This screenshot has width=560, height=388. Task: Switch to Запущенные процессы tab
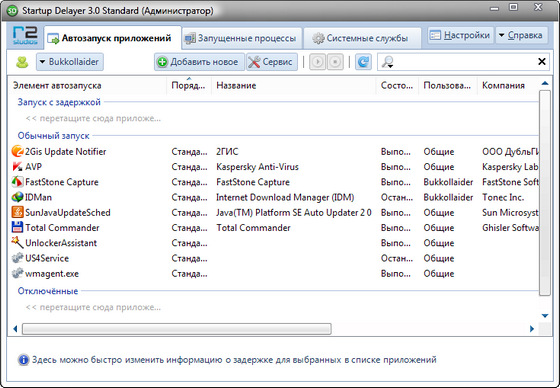(x=242, y=38)
